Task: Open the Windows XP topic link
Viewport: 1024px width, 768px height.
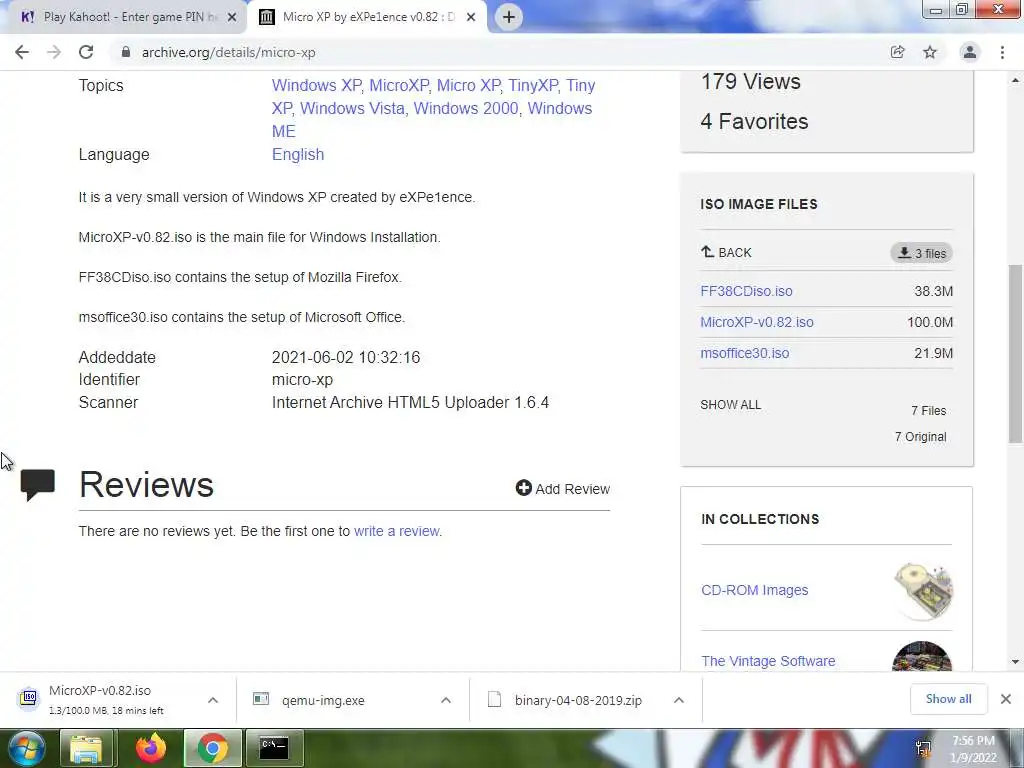Action: (316, 86)
